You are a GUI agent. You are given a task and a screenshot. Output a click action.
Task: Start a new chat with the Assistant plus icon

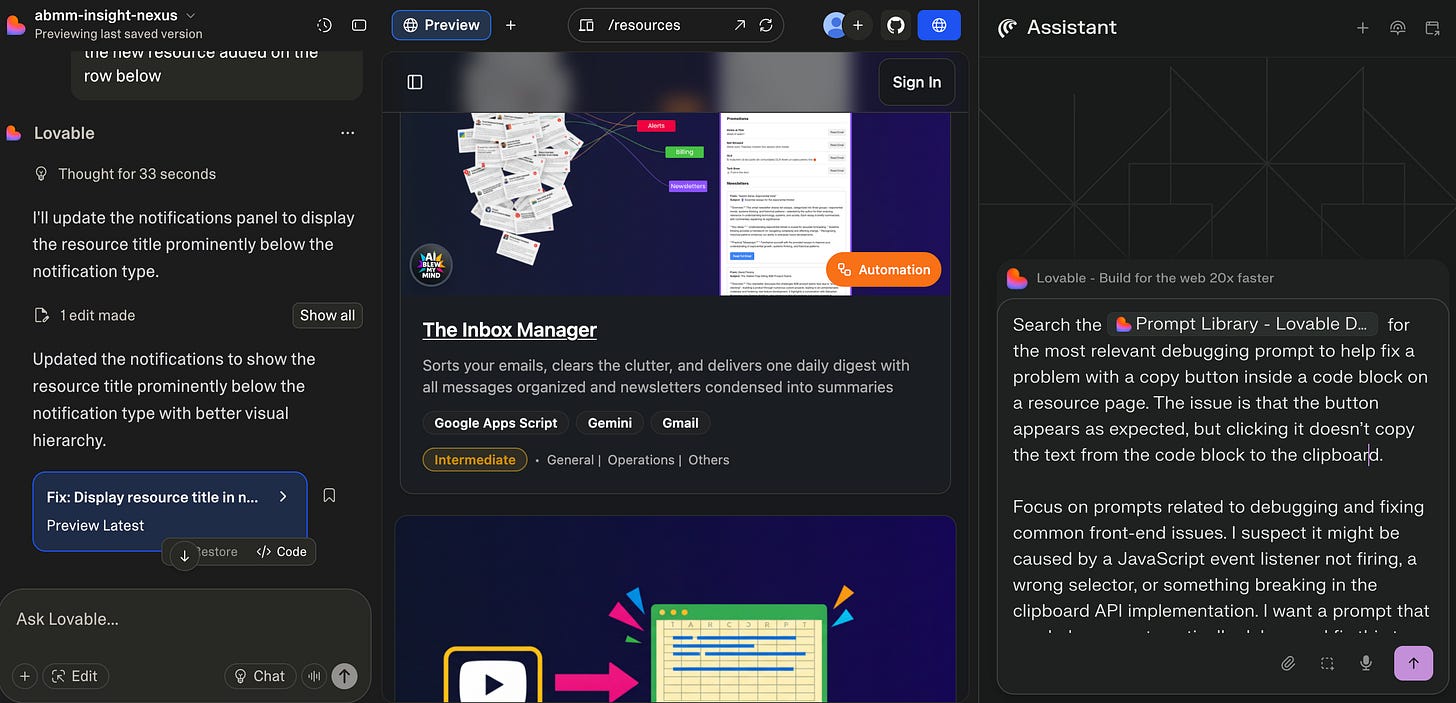pos(1362,28)
